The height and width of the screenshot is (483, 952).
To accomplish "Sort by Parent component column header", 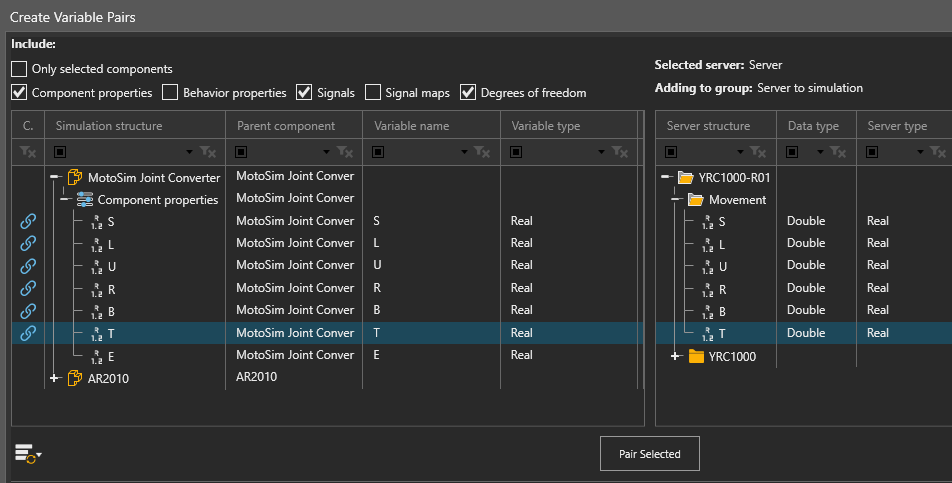I will click(286, 126).
